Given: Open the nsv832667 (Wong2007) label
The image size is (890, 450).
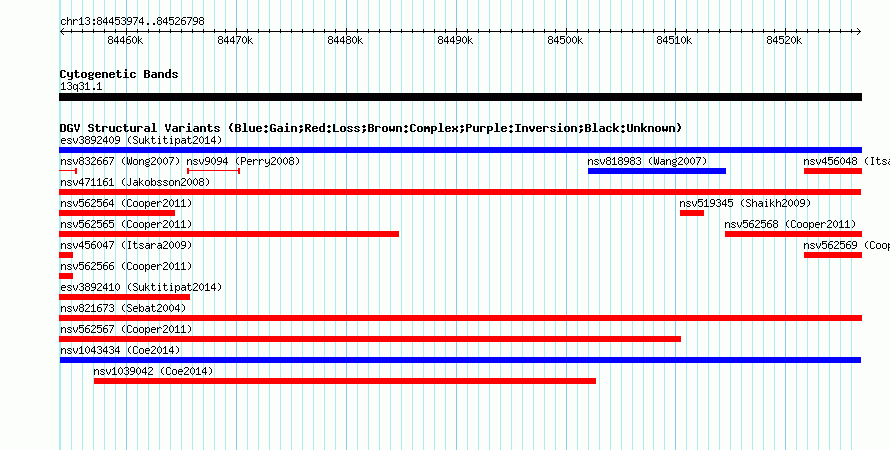Looking at the screenshot, I should click(120, 161).
